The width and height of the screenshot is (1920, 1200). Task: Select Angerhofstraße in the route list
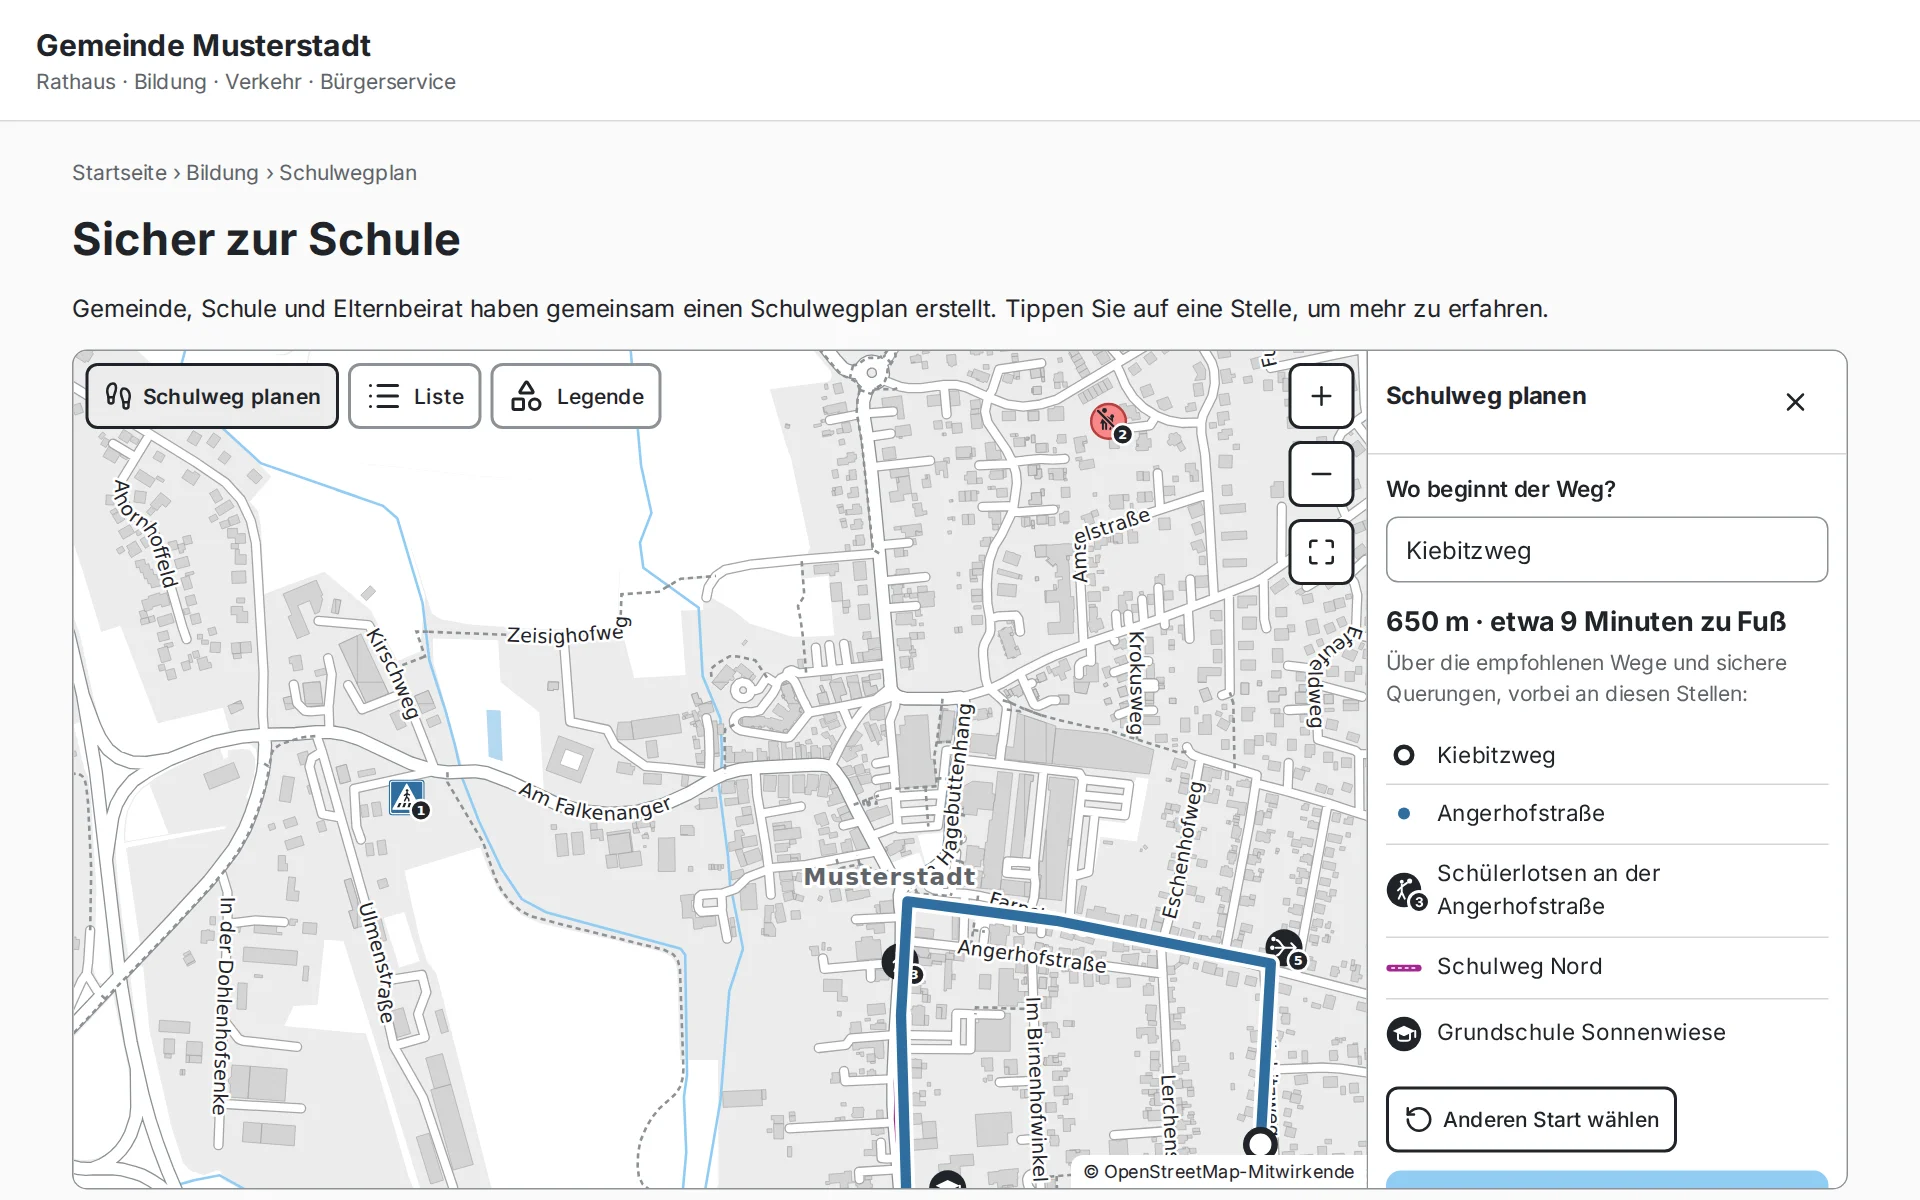click(x=1606, y=814)
